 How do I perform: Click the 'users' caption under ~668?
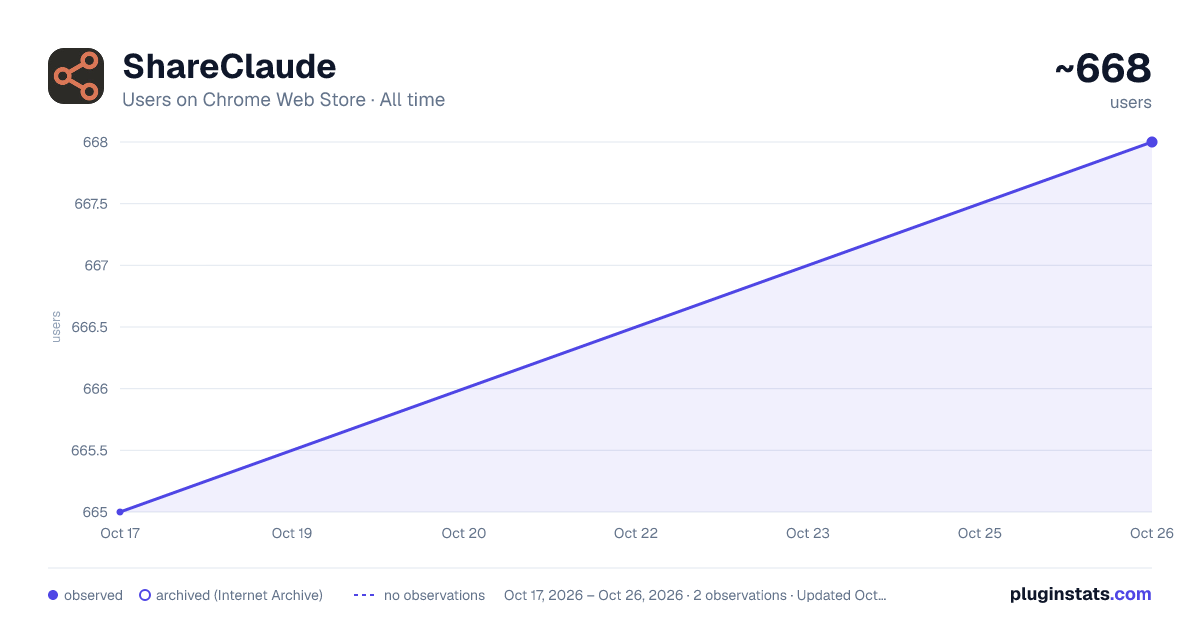(x=1131, y=103)
